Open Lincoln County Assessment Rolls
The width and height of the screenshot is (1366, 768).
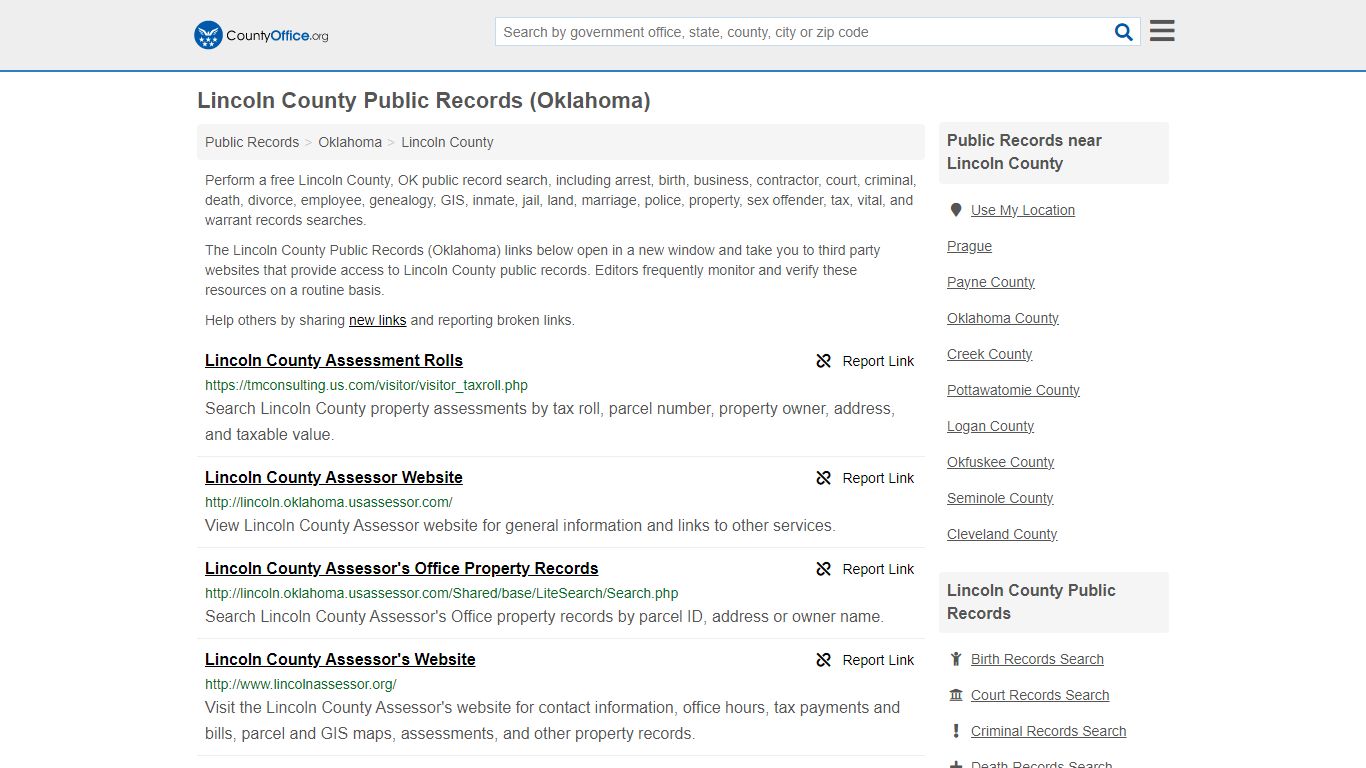coord(334,360)
